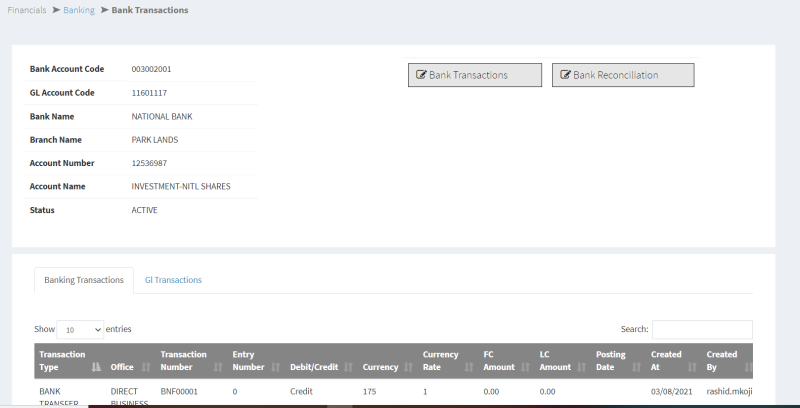
Task: Click Financials in the breadcrumb
Action: pos(27,10)
